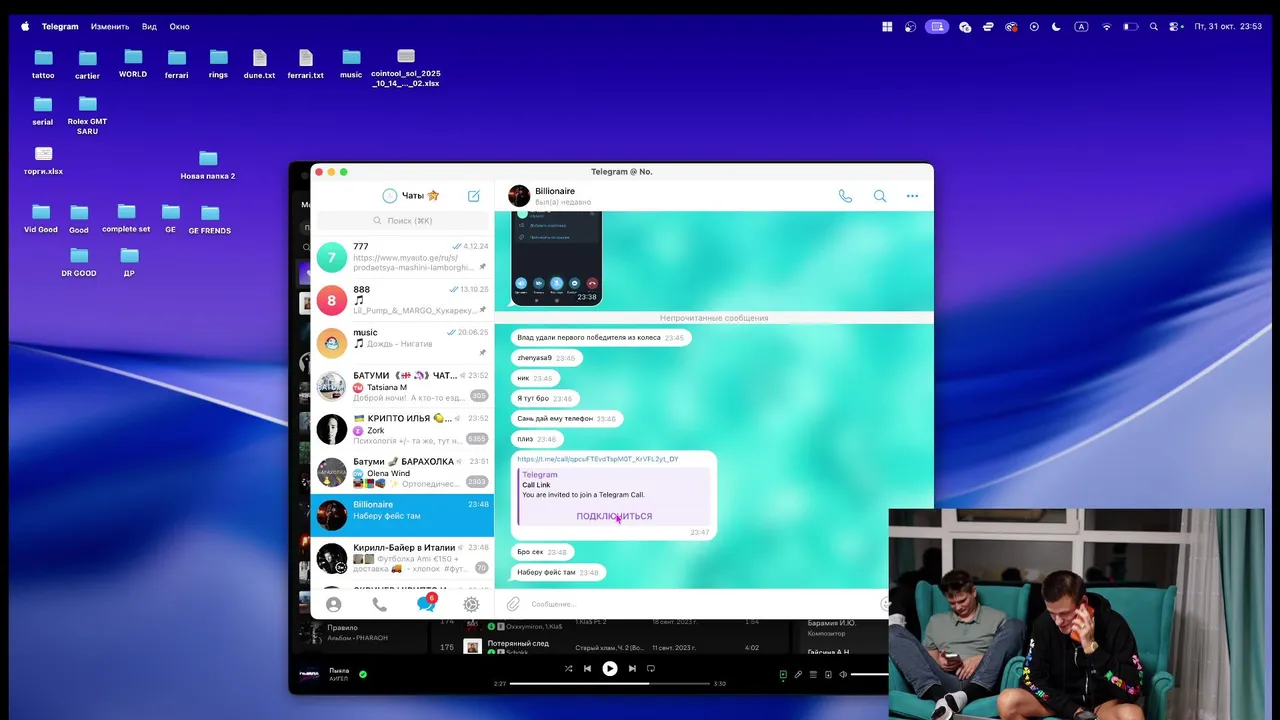The height and width of the screenshot is (720, 1280).
Task: Open the Telegram menu bar item
Action: point(60,27)
